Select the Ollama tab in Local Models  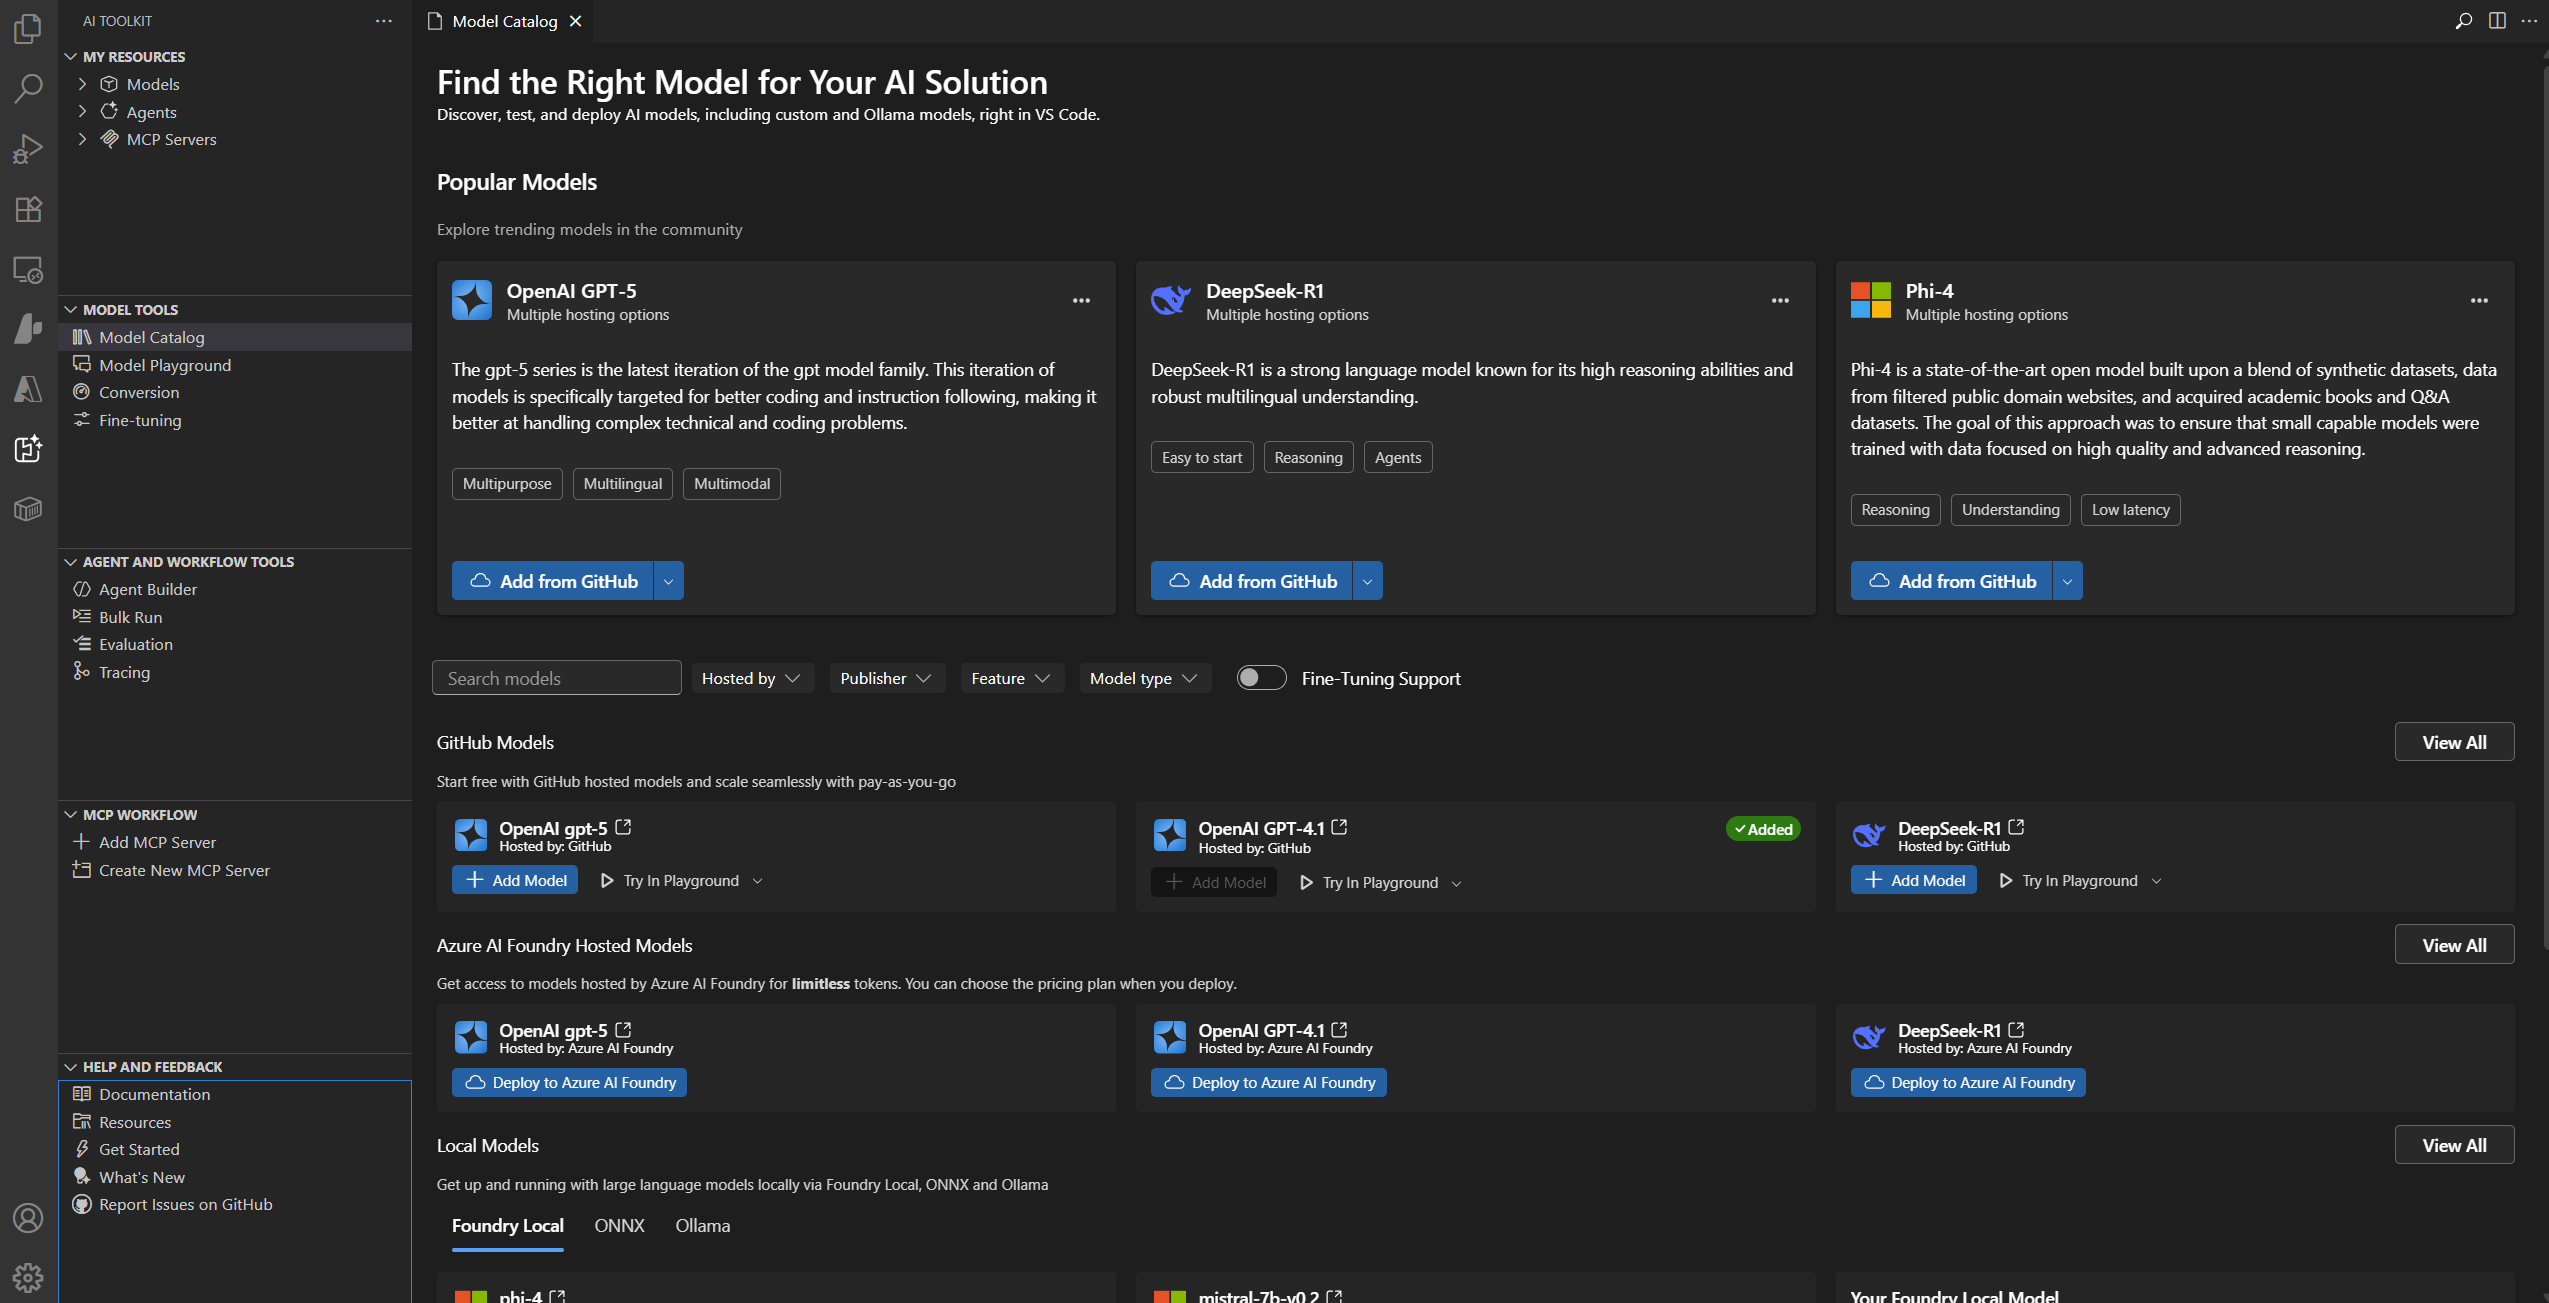pyautogui.click(x=702, y=1225)
